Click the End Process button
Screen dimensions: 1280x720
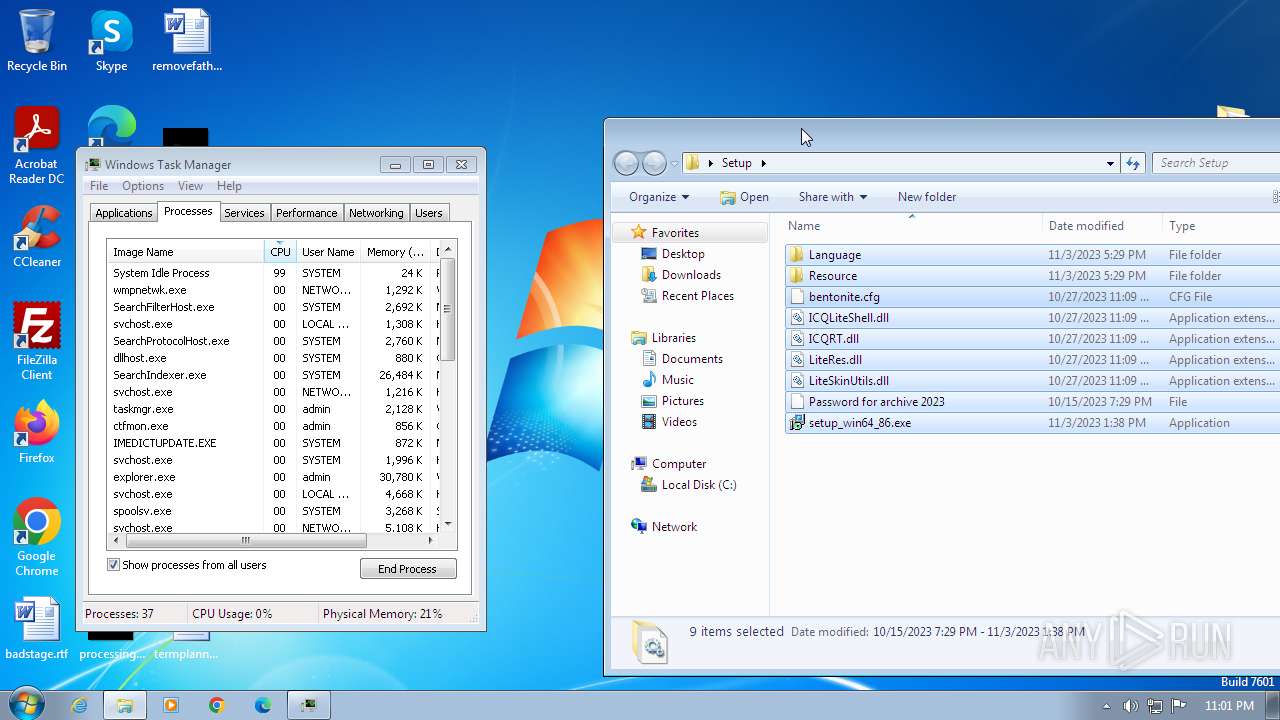pyautogui.click(x=408, y=569)
